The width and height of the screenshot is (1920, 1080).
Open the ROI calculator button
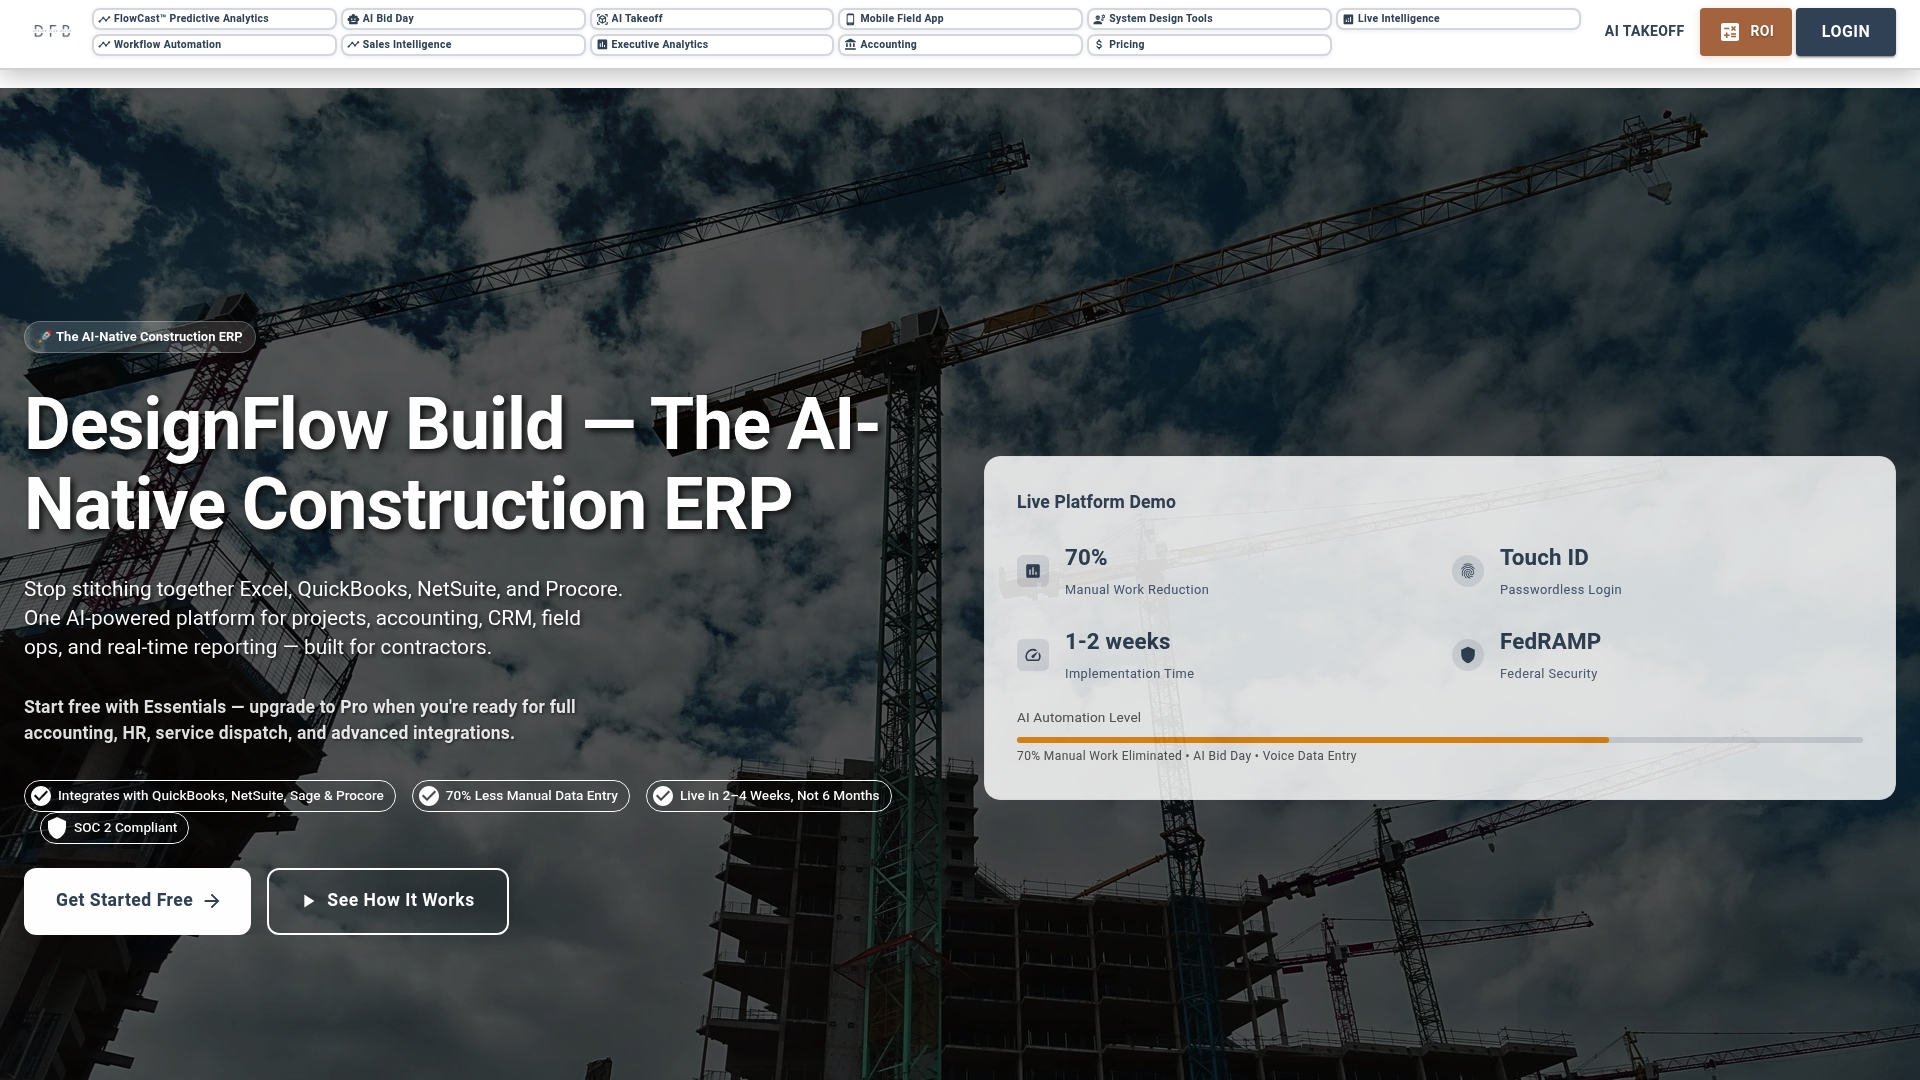[1746, 32]
